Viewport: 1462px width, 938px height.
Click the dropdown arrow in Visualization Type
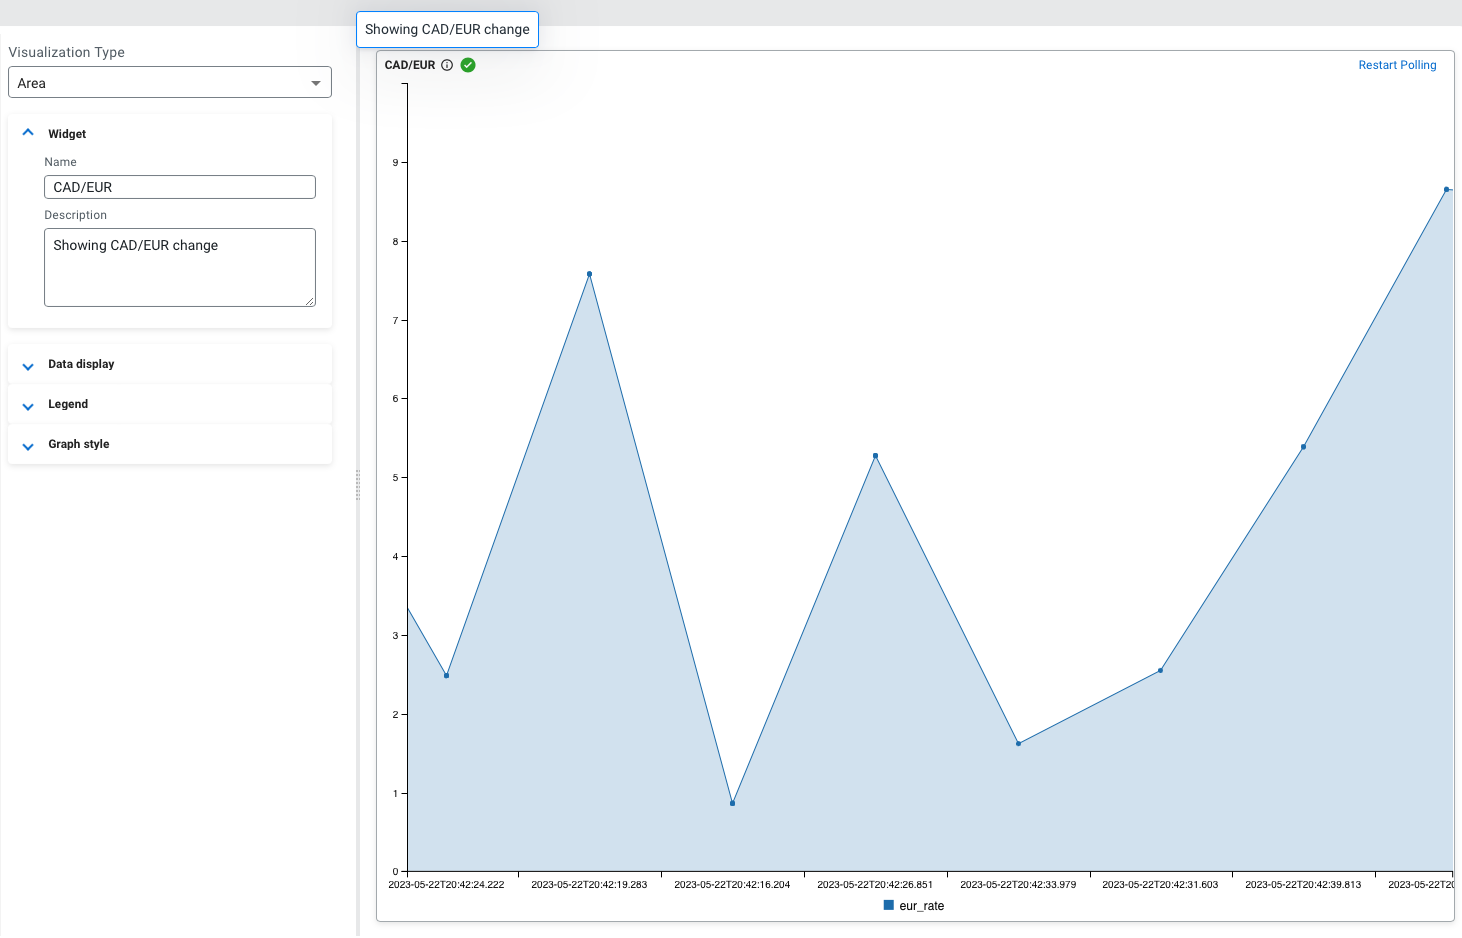point(316,83)
